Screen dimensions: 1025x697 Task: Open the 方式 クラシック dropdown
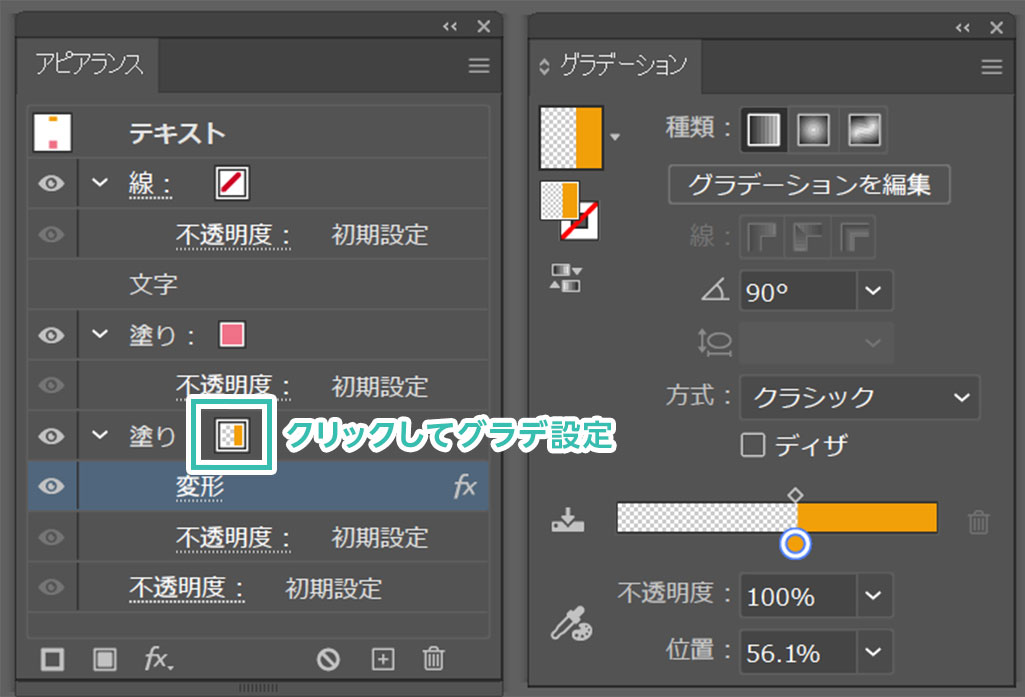(961, 397)
